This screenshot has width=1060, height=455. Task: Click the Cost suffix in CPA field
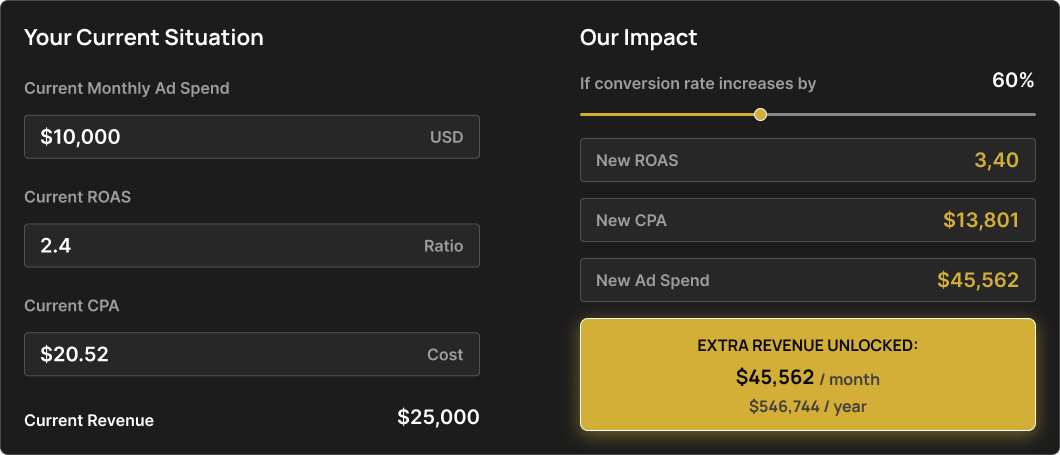(445, 354)
